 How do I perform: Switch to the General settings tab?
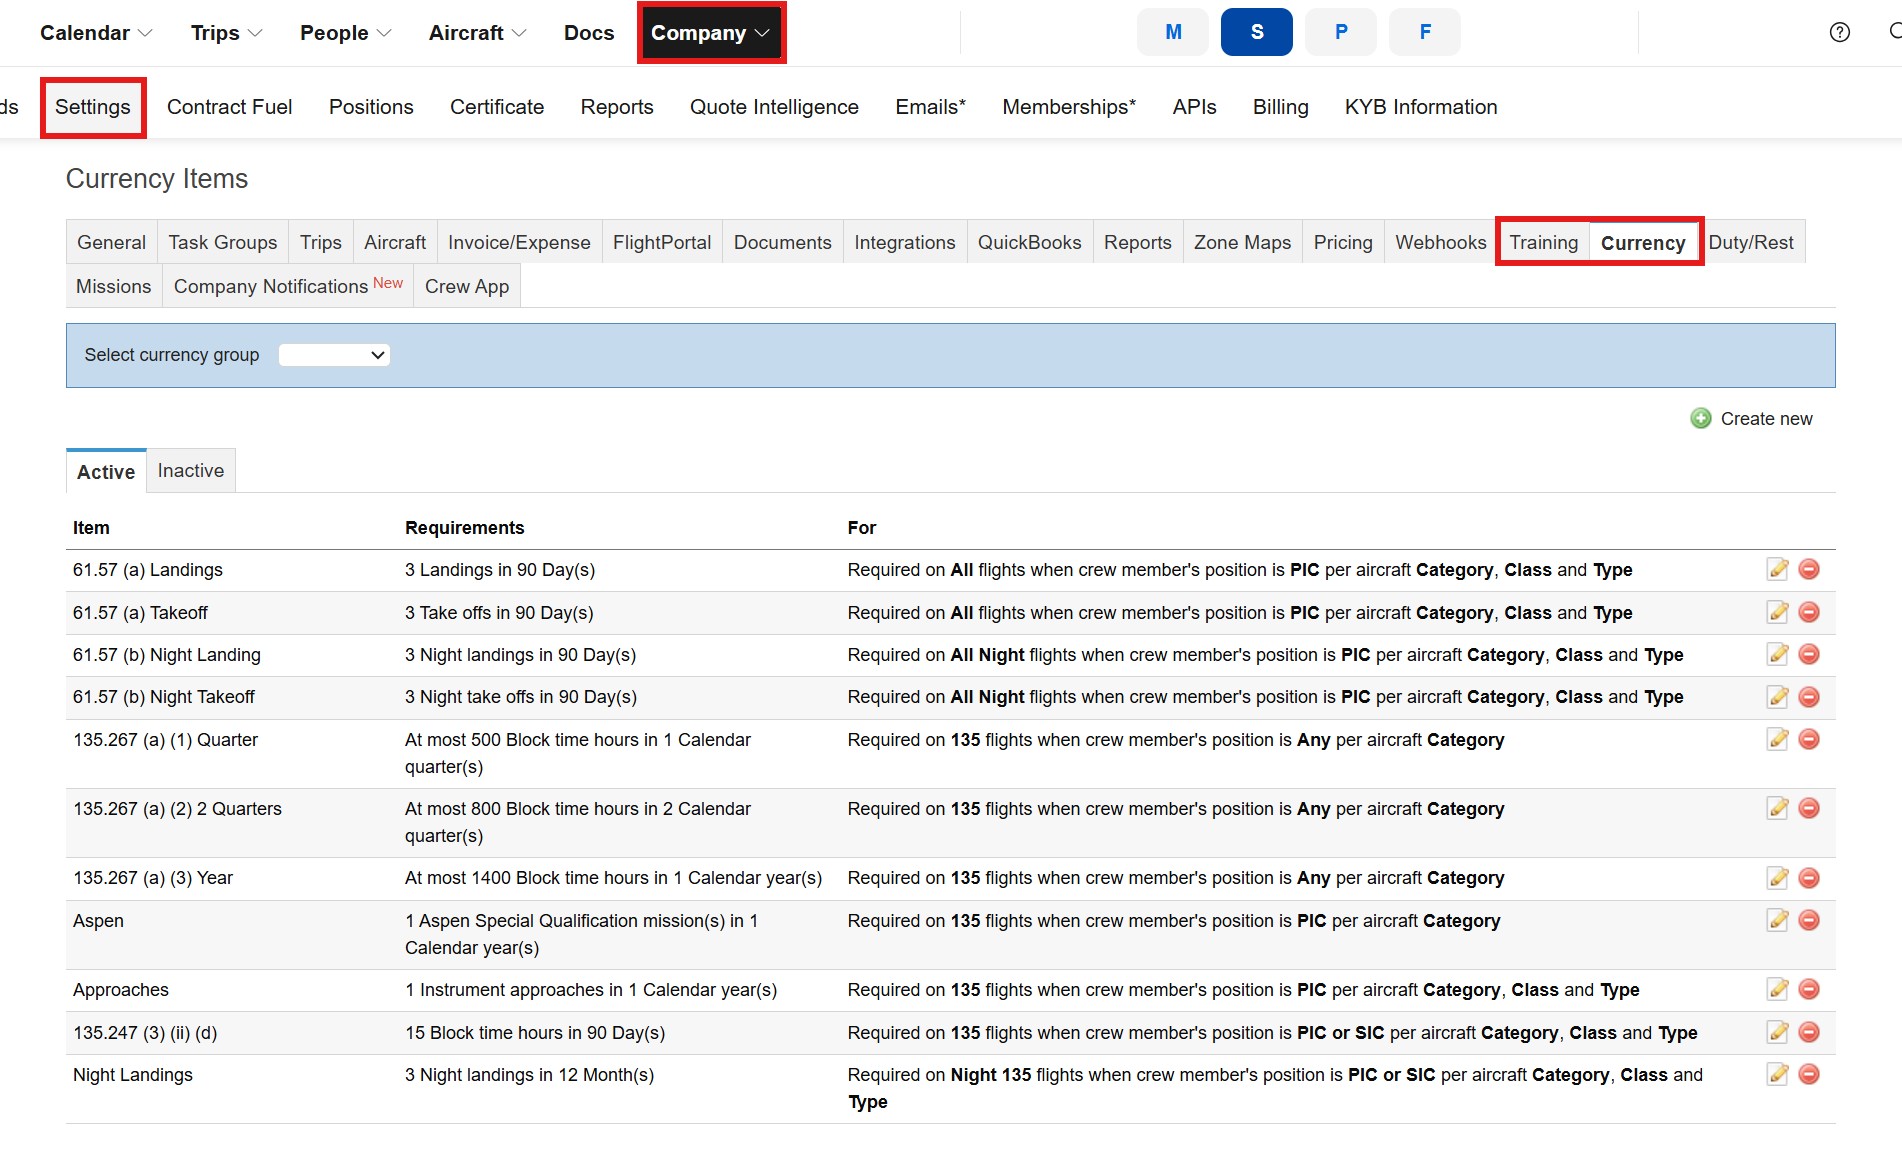click(111, 242)
